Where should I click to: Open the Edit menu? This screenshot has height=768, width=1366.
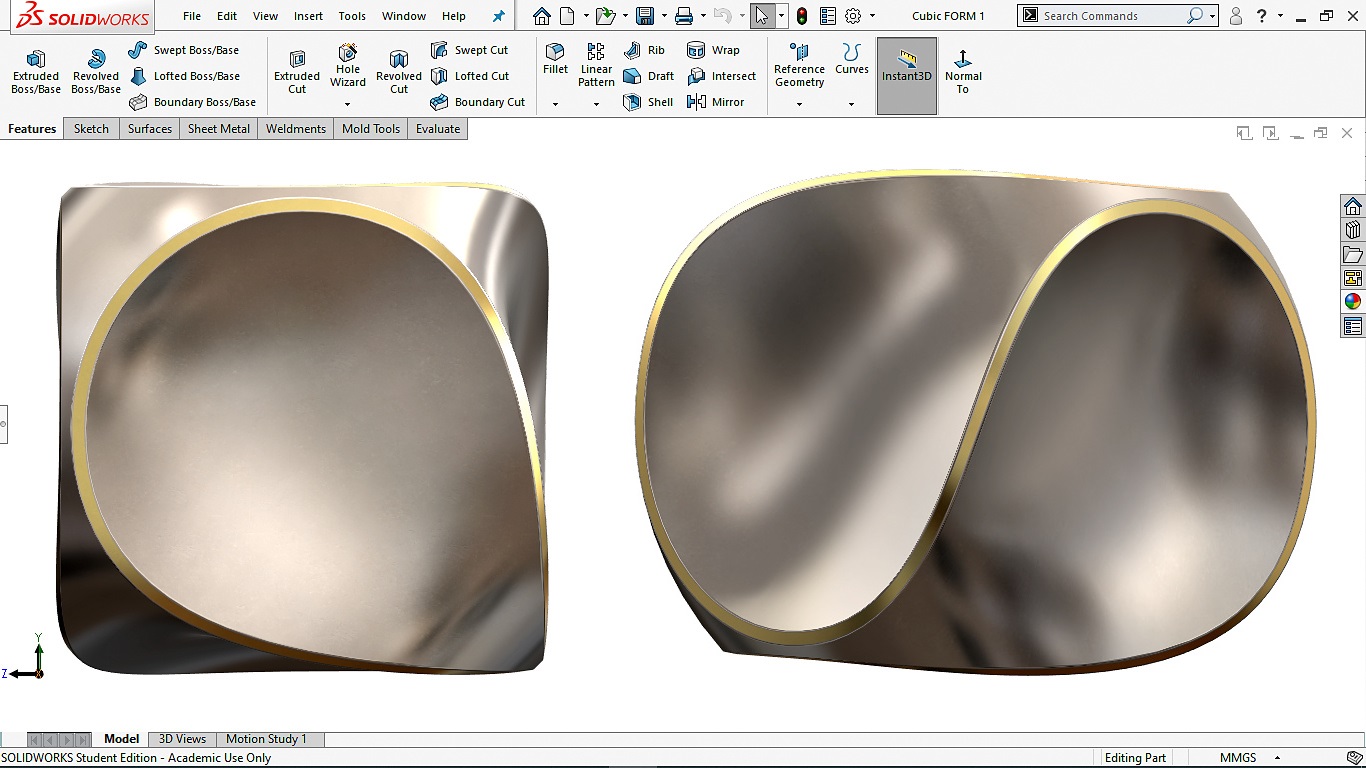tap(227, 16)
